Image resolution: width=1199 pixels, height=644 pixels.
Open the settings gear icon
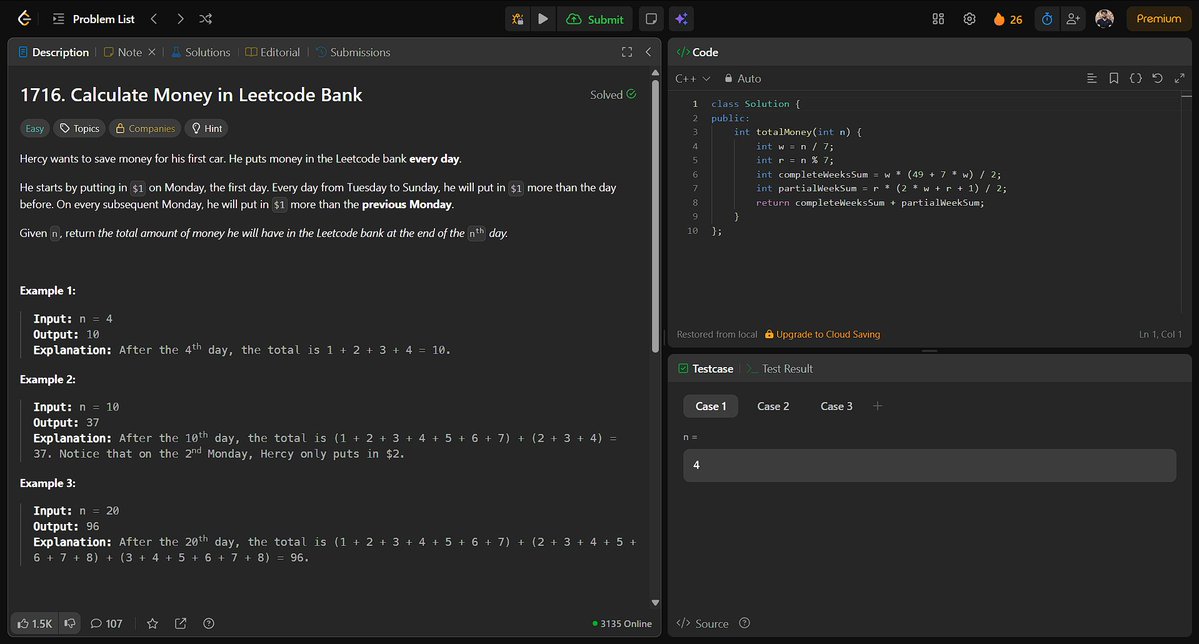pyautogui.click(x=970, y=19)
